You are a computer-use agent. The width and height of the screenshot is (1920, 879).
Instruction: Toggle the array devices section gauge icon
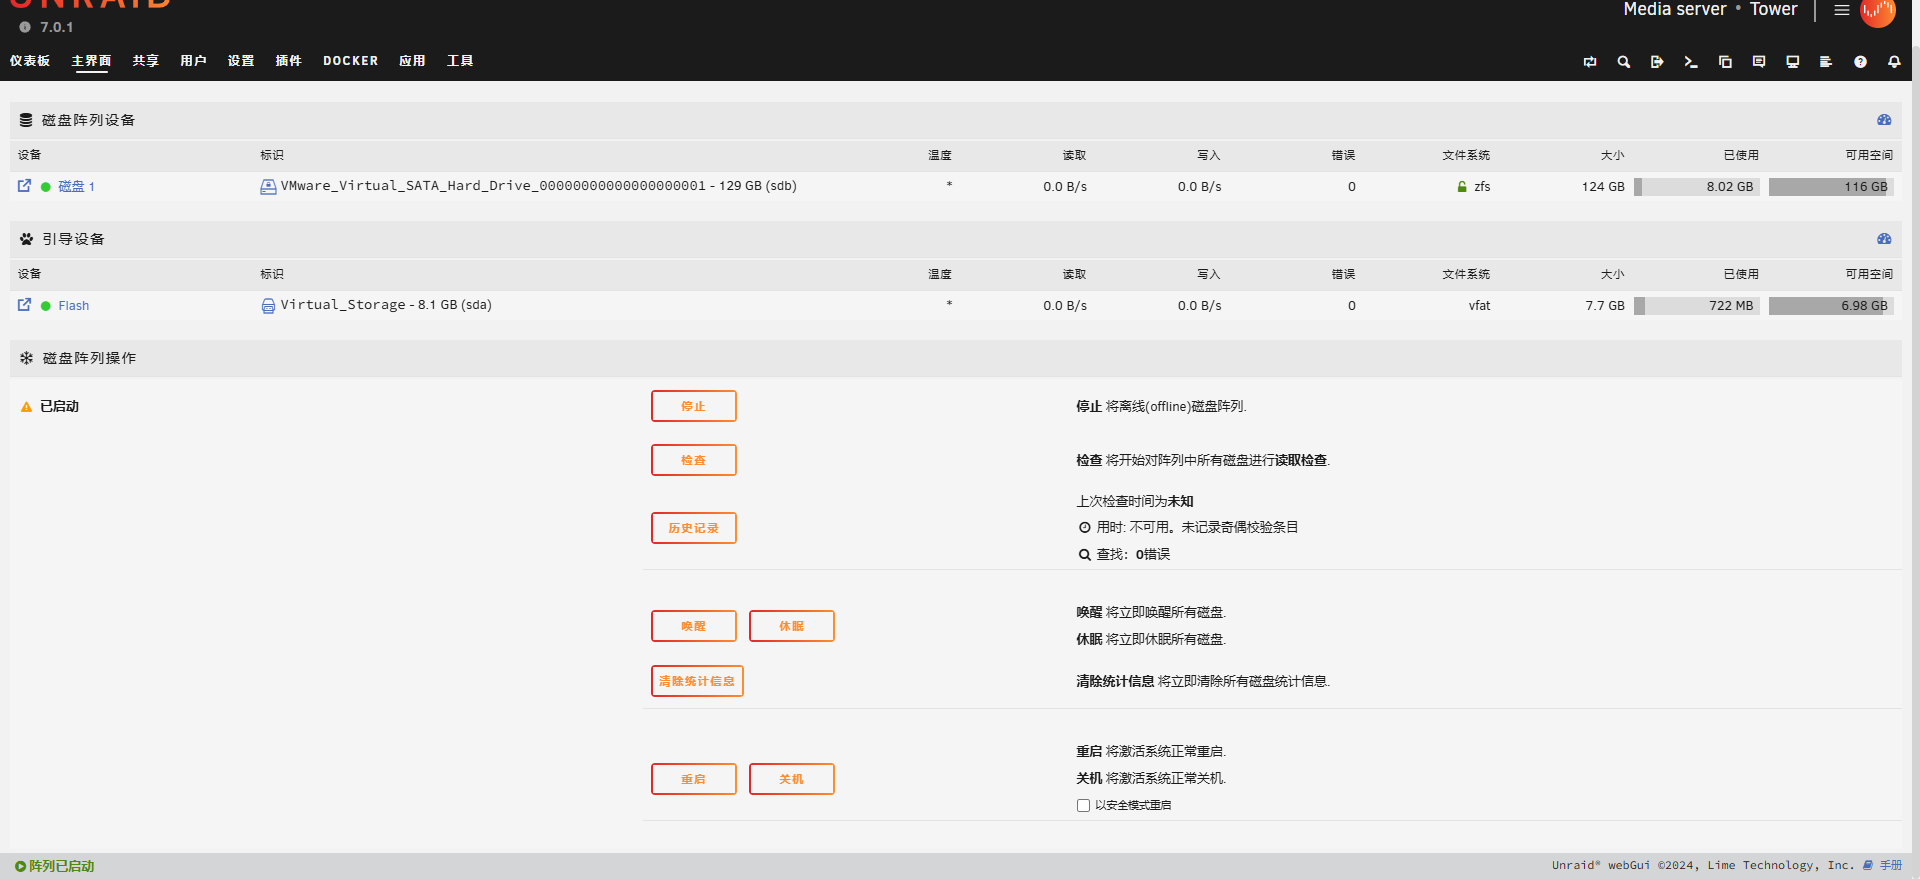tap(1884, 120)
